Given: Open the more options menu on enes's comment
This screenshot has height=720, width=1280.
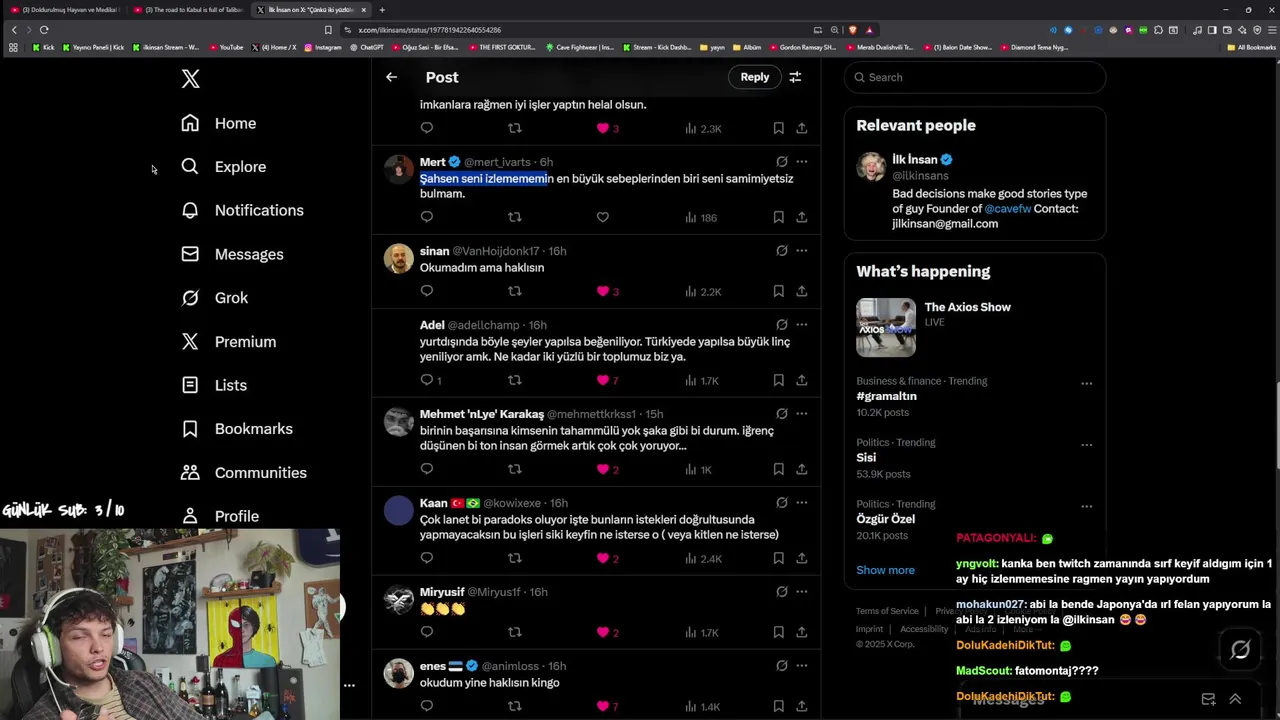Looking at the screenshot, I should (x=801, y=666).
